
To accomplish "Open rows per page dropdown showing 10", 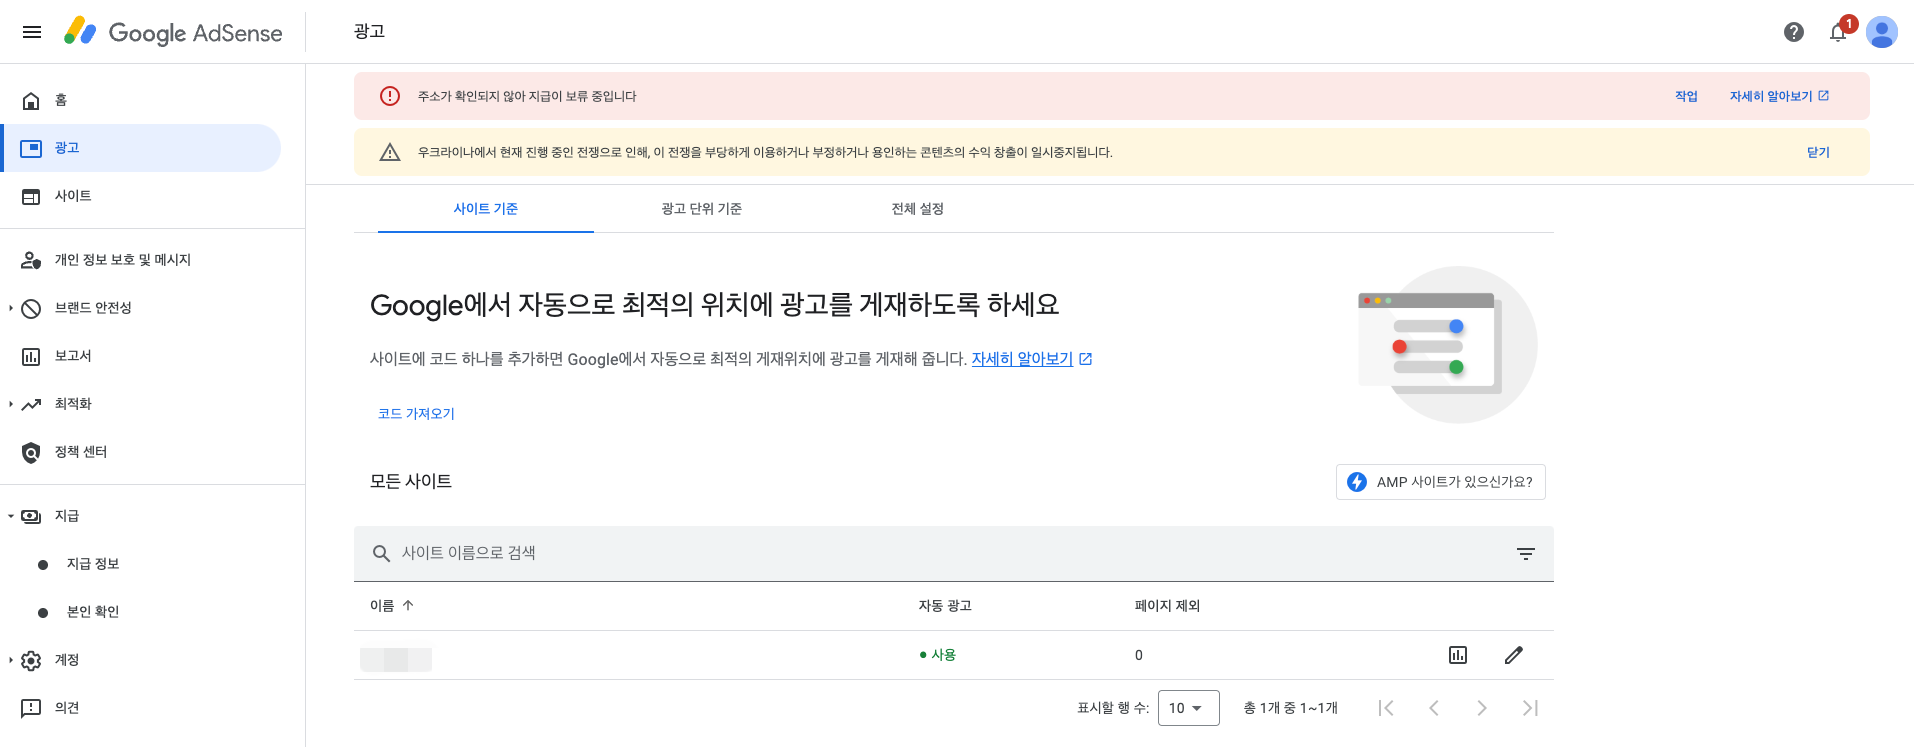I will [1188, 708].
